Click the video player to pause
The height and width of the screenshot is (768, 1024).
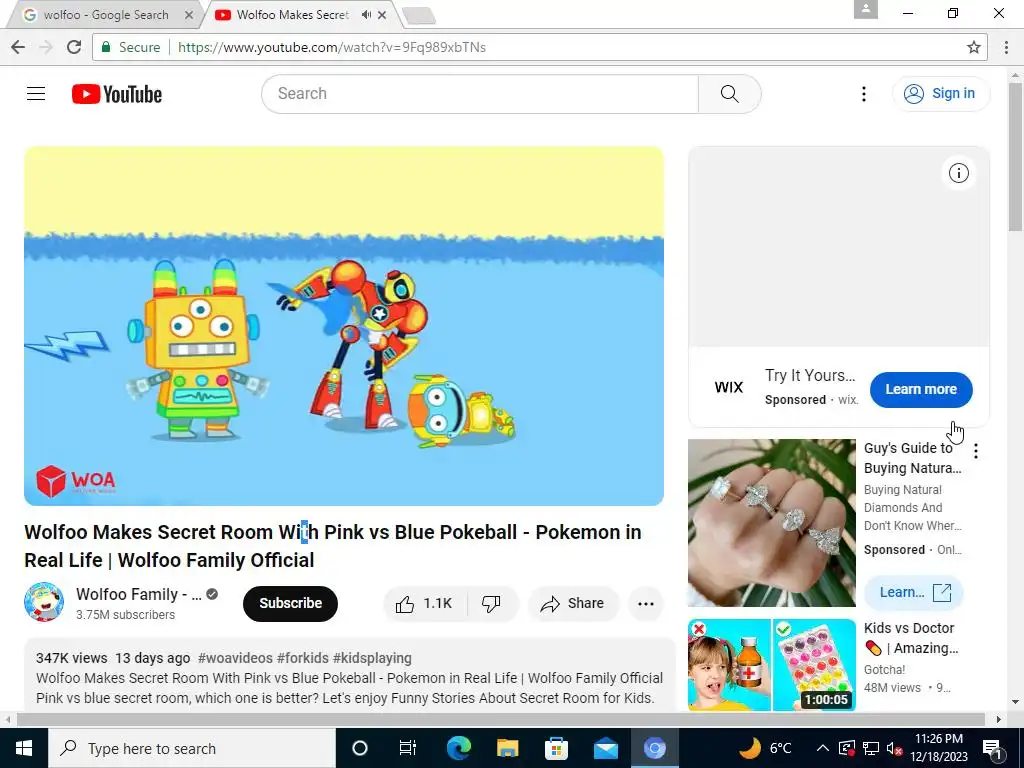pyautogui.click(x=344, y=326)
